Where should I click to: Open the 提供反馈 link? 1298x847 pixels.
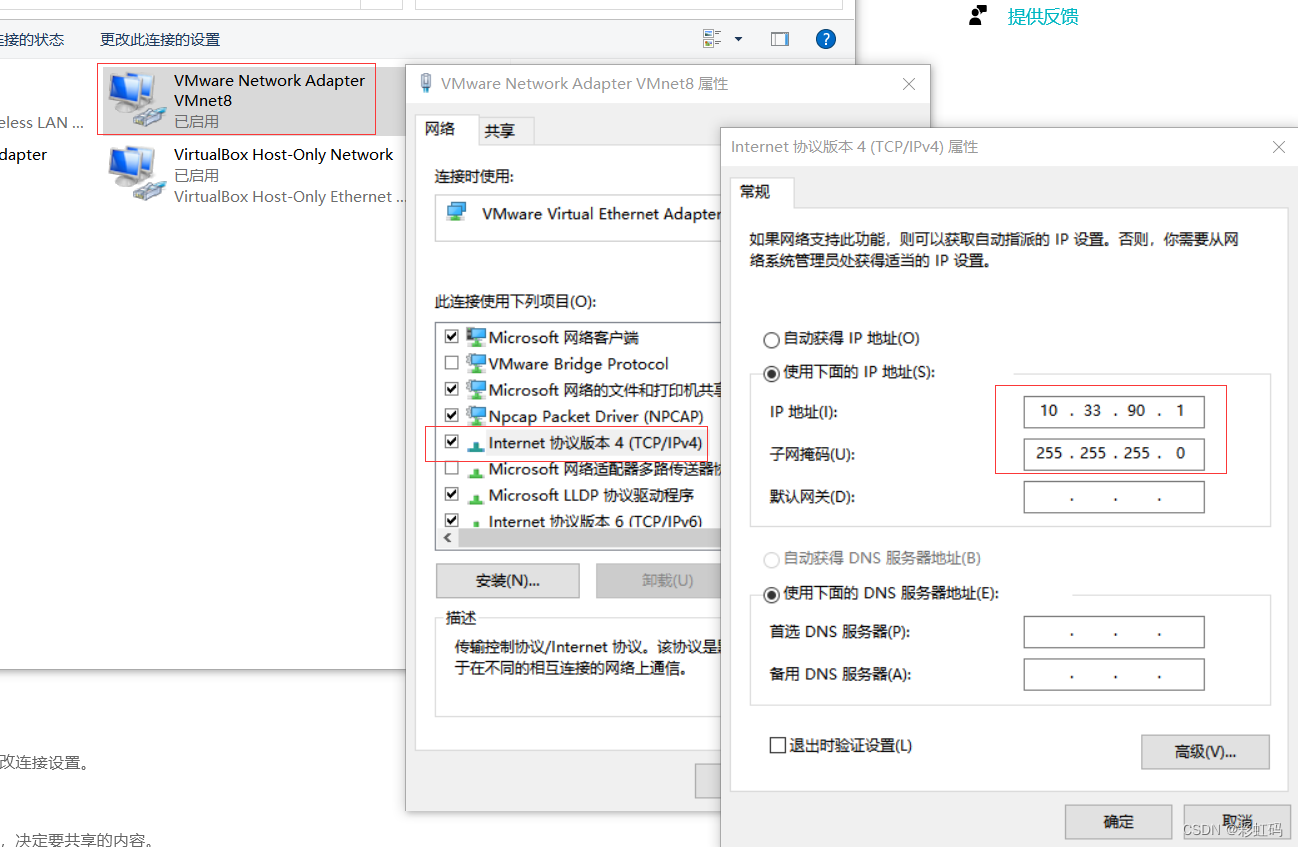1043,16
